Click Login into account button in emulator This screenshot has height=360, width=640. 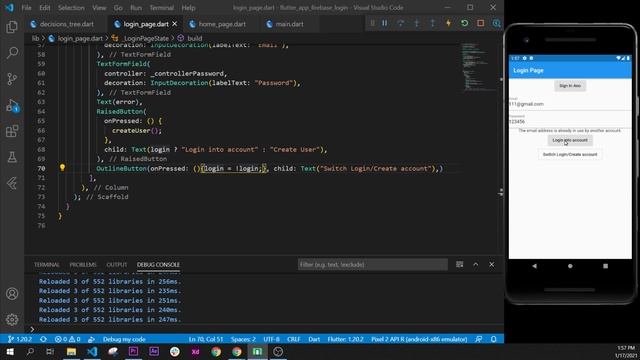click(570, 140)
